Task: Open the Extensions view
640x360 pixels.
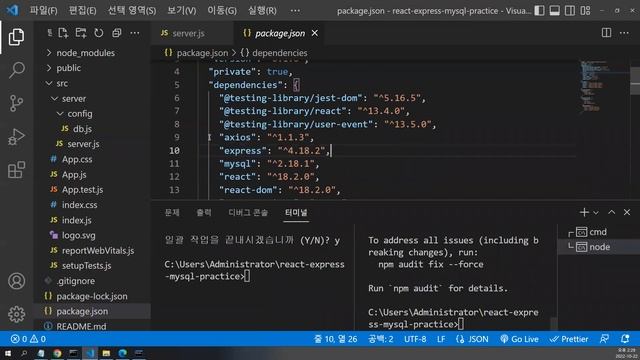Action: (16, 170)
